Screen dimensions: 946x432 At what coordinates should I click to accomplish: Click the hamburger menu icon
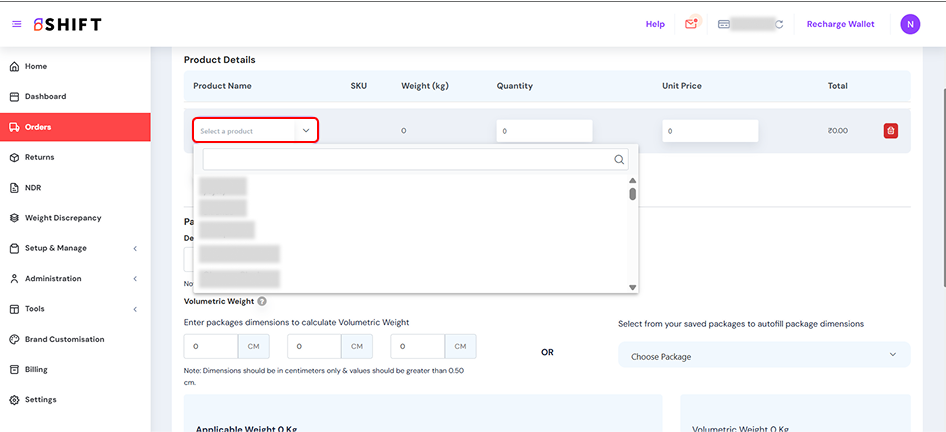(x=16, y=24)
